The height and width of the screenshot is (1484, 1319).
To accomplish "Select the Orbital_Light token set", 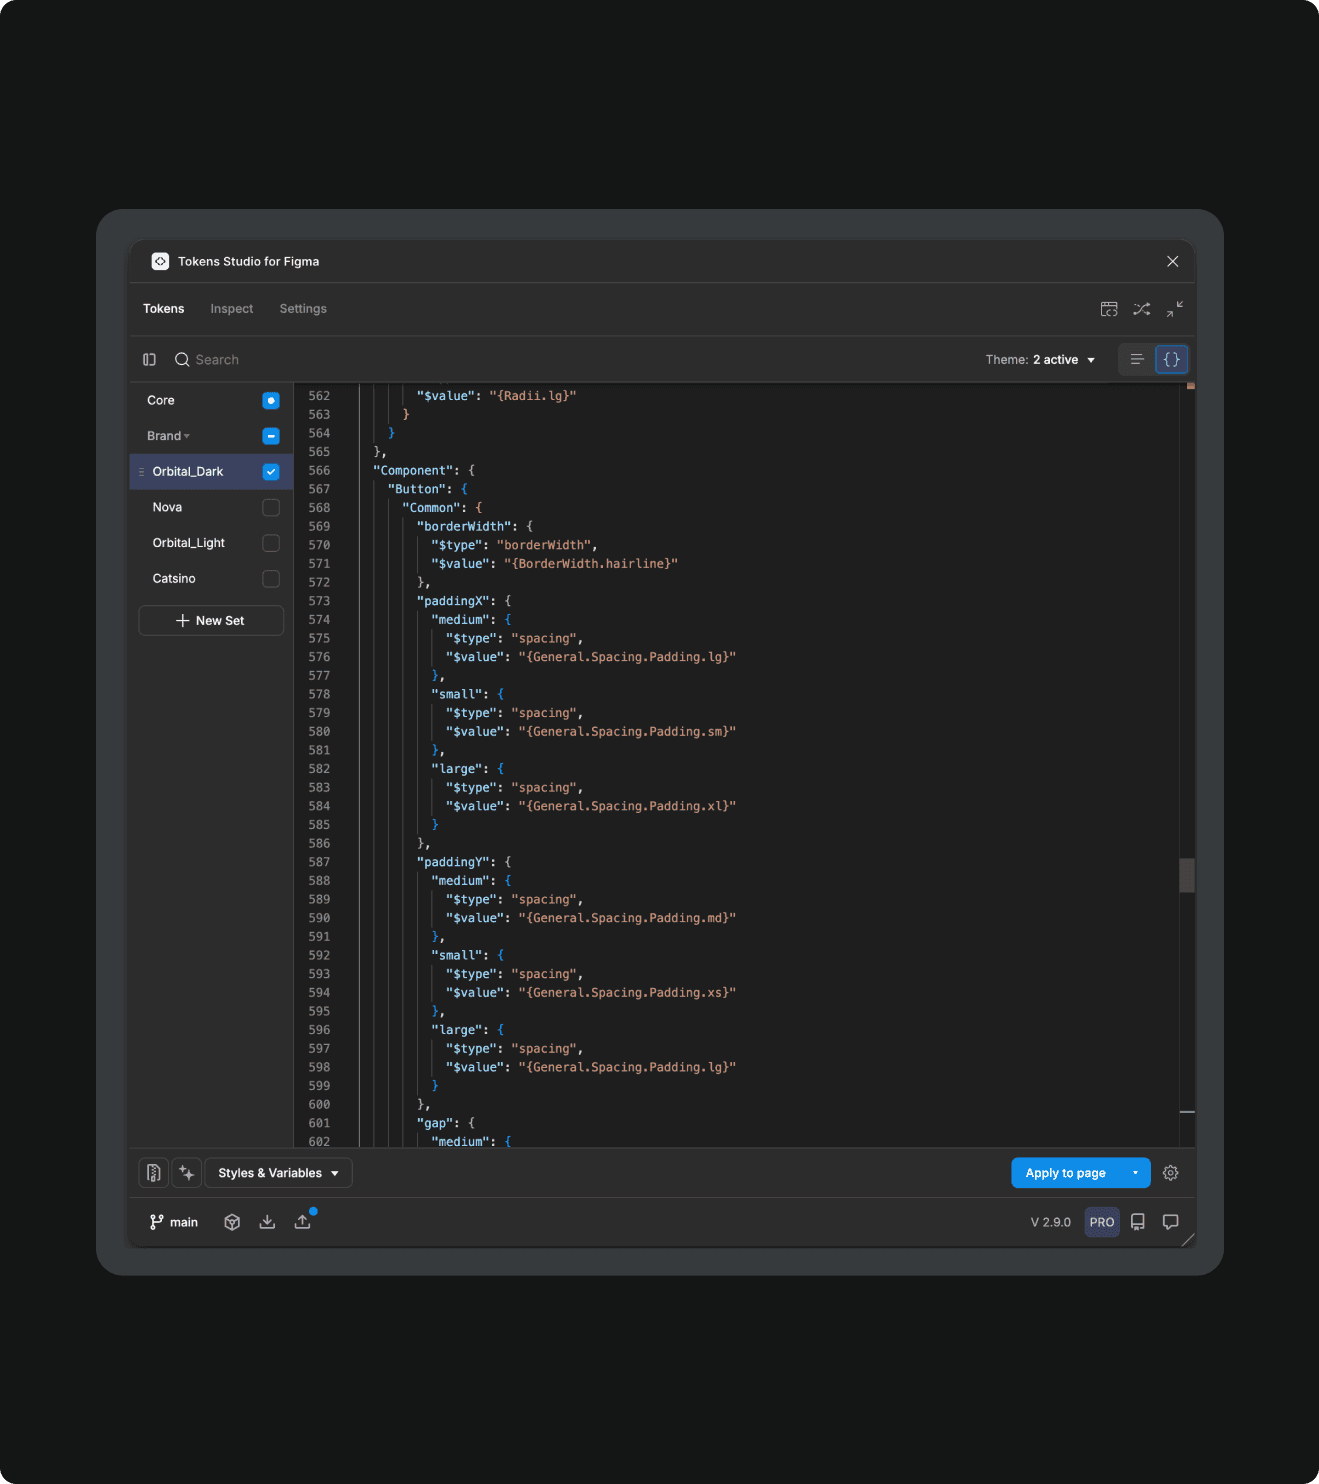I will point(189,543).
